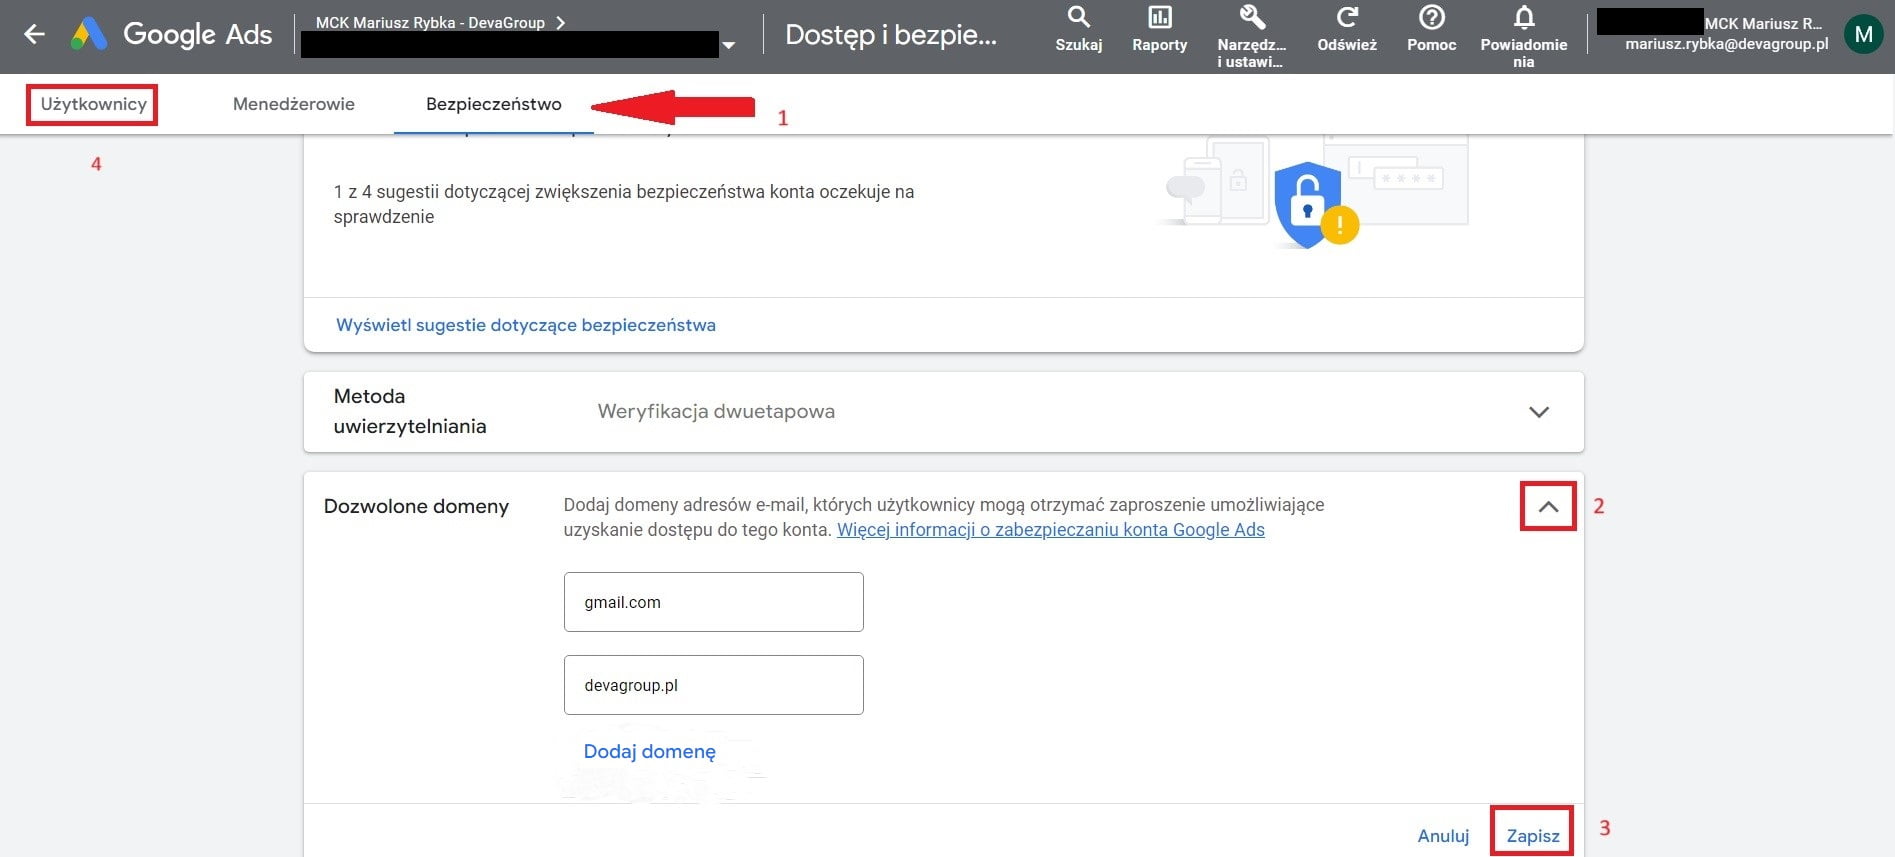Open Narzędzia i ustawienia wrench icon
The width and height of the screenshot is (1895, 857).
pos(1251,18)
